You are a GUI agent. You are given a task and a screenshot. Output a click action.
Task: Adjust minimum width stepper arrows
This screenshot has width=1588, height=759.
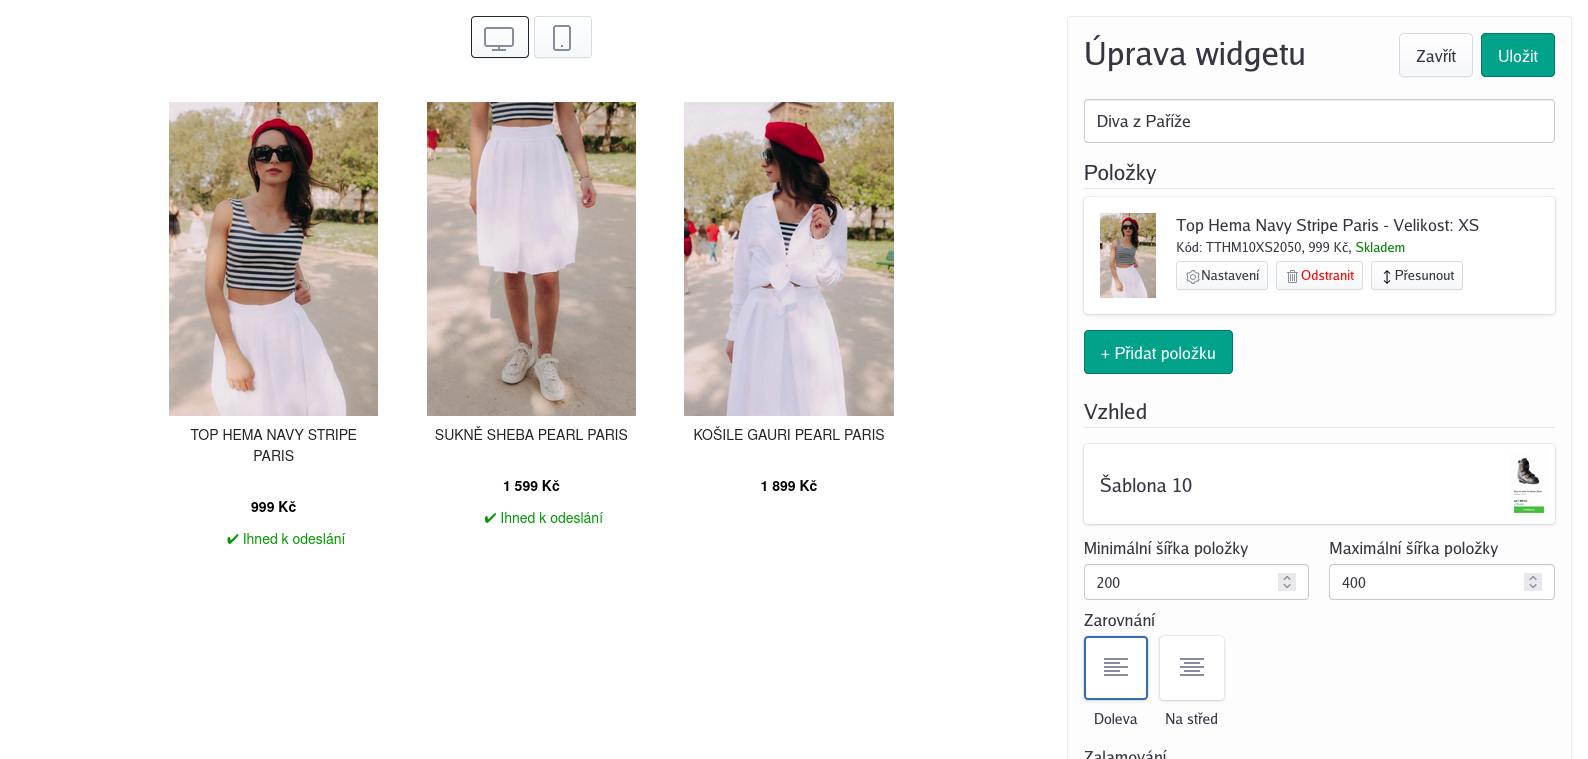[x=1287, y=582]
